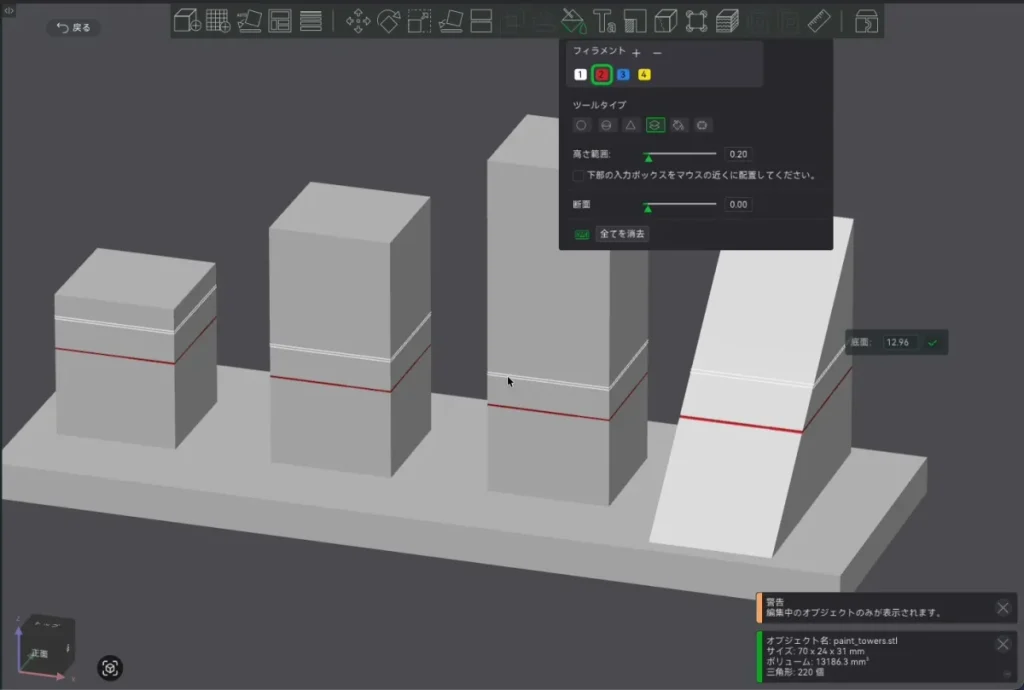The height and width of the screenshot is (690, 1024).
Task: Toggle the color painting bucket tool
Action: click(x=573, y=21)
